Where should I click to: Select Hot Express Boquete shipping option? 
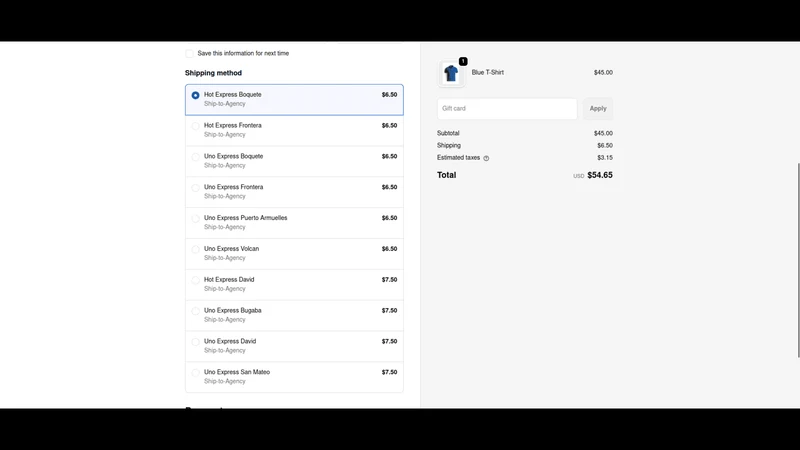click(x=294, y=99)
